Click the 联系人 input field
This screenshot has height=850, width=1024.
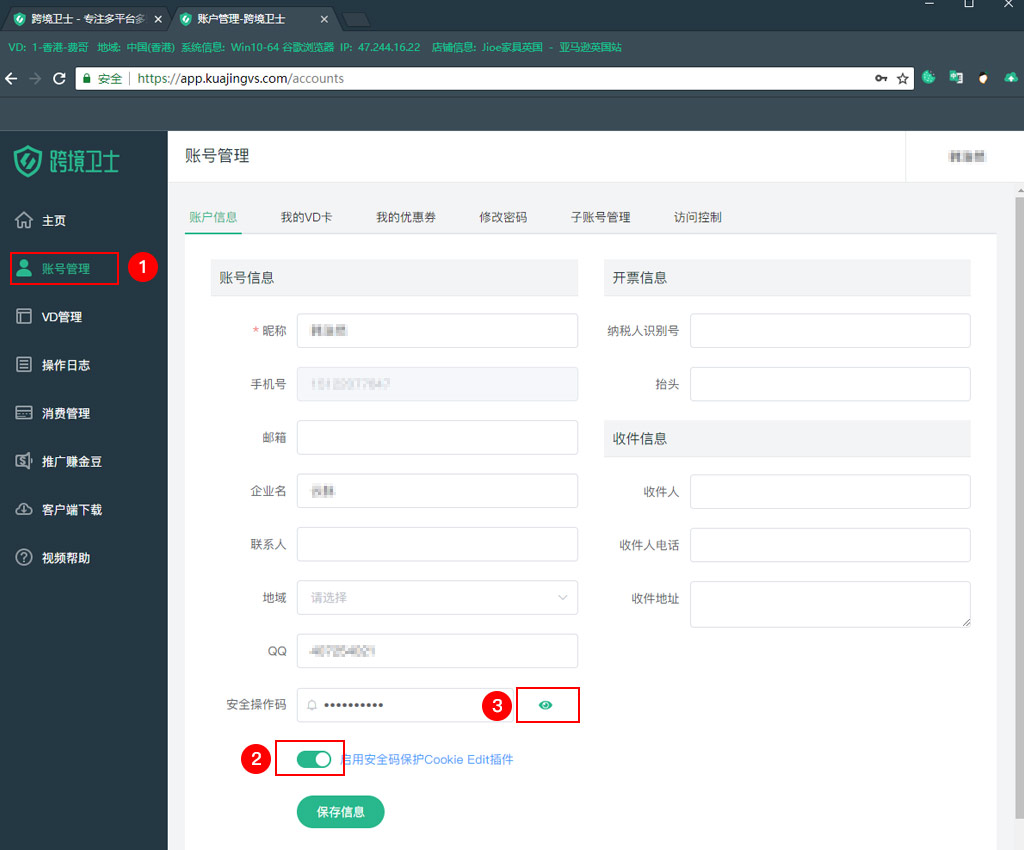tap(437, 544)
